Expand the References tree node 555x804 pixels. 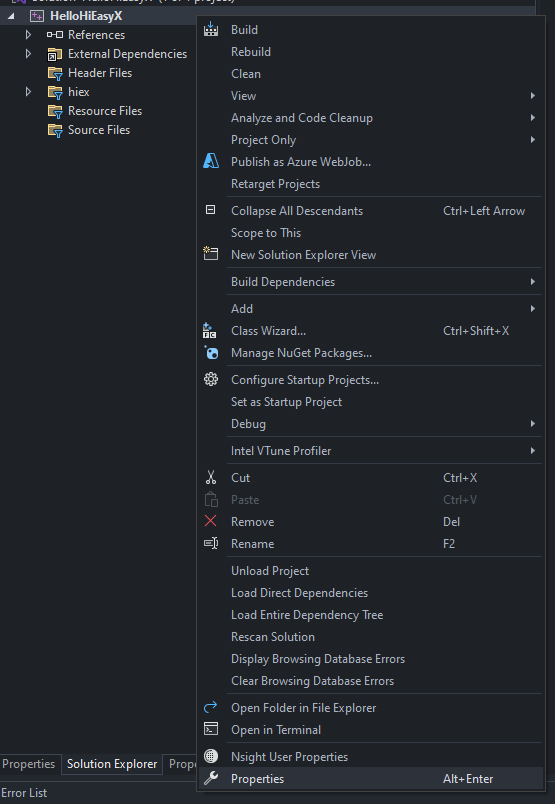pos(28,35)
